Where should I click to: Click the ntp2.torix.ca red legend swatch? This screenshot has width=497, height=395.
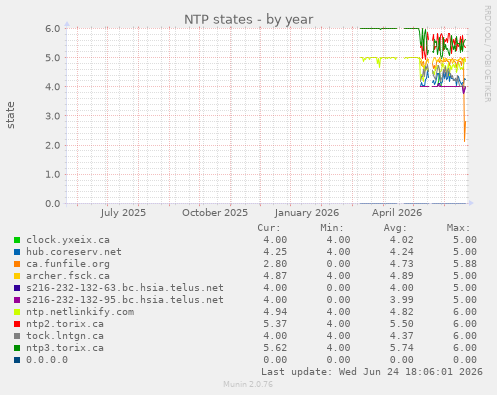click(17, 324)
